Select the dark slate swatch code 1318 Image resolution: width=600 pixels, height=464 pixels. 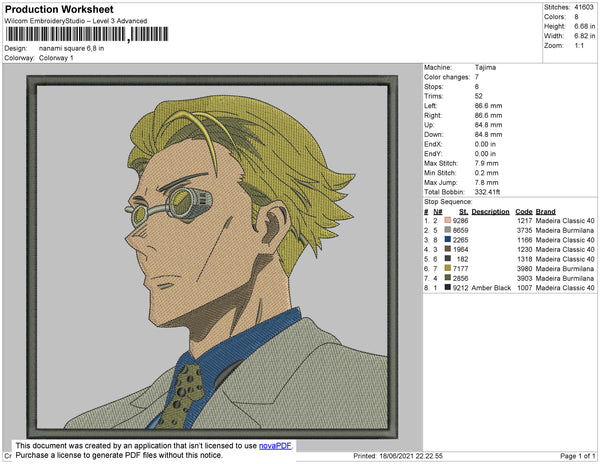tap(448, 259)
